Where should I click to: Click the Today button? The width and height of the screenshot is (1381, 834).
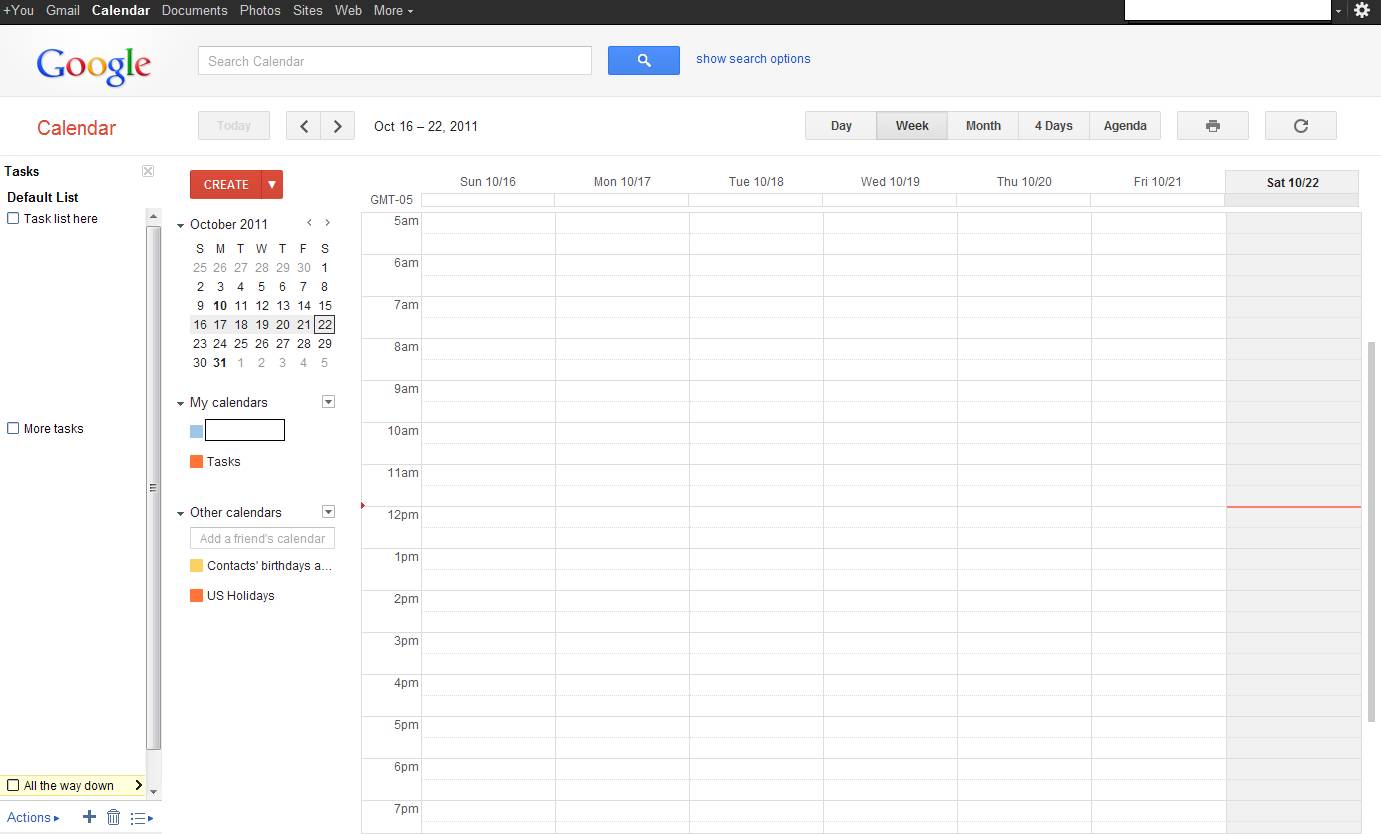[x=234, y=126]
